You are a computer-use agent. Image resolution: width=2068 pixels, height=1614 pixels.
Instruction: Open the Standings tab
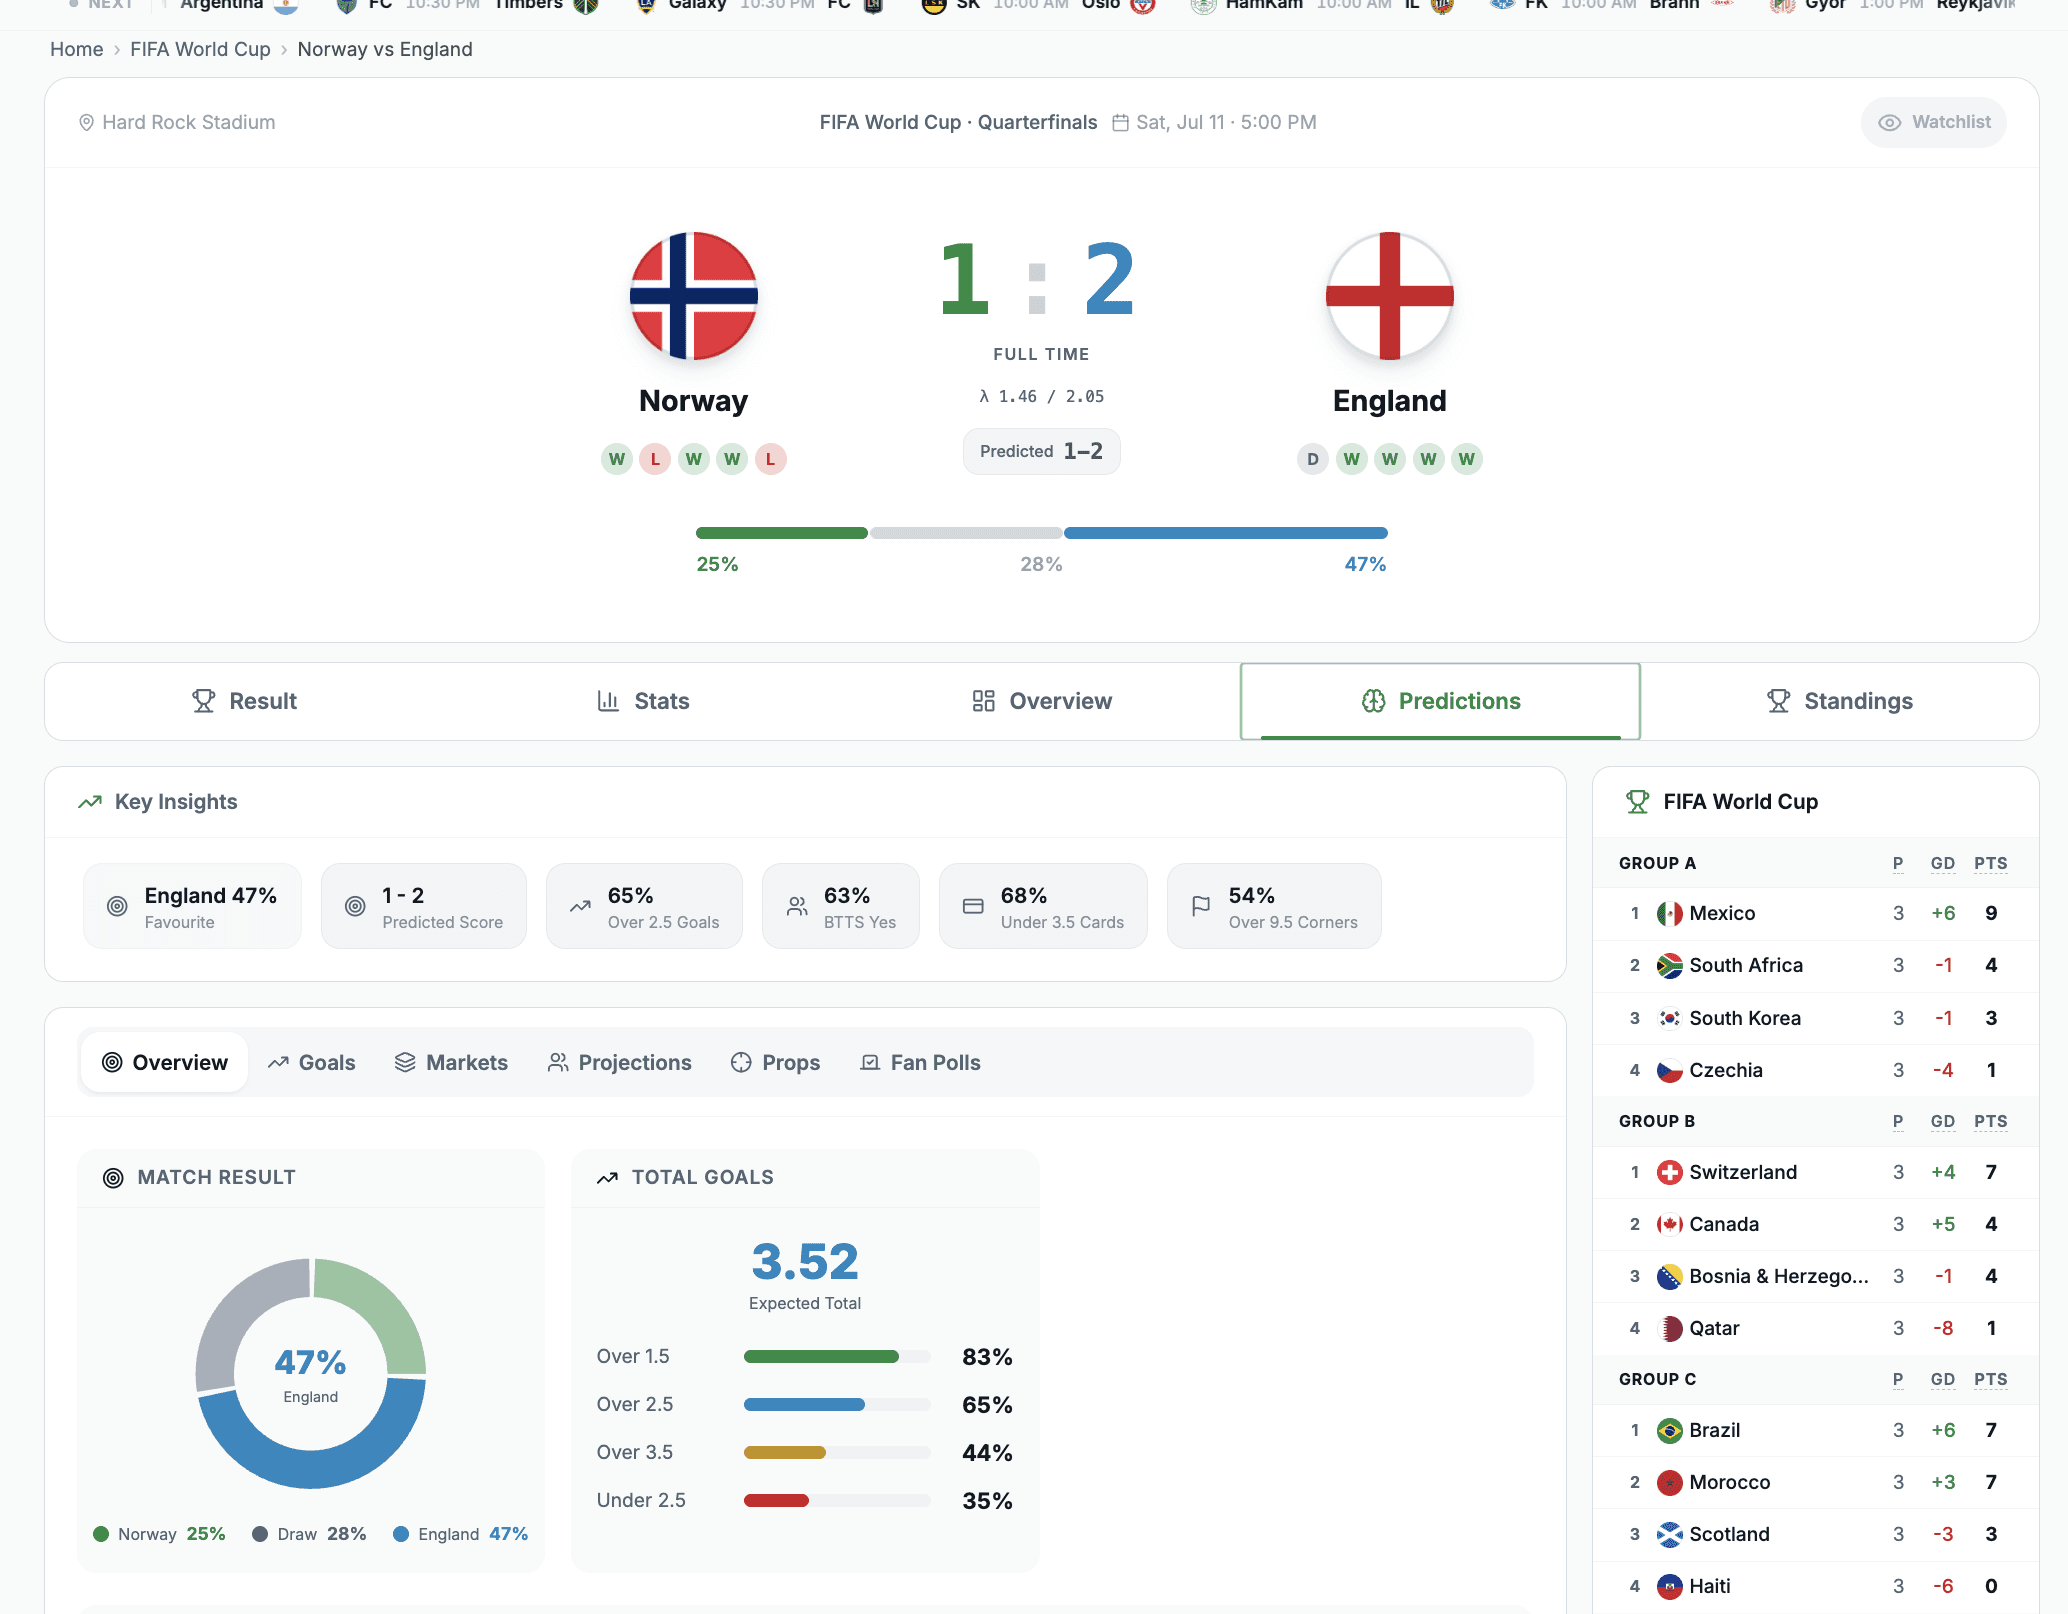1839,701
